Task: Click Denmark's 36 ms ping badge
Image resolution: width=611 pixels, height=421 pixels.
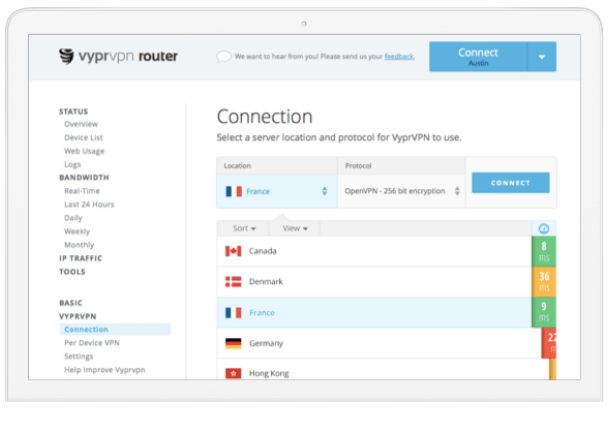Action: click(x=544, y=282)
